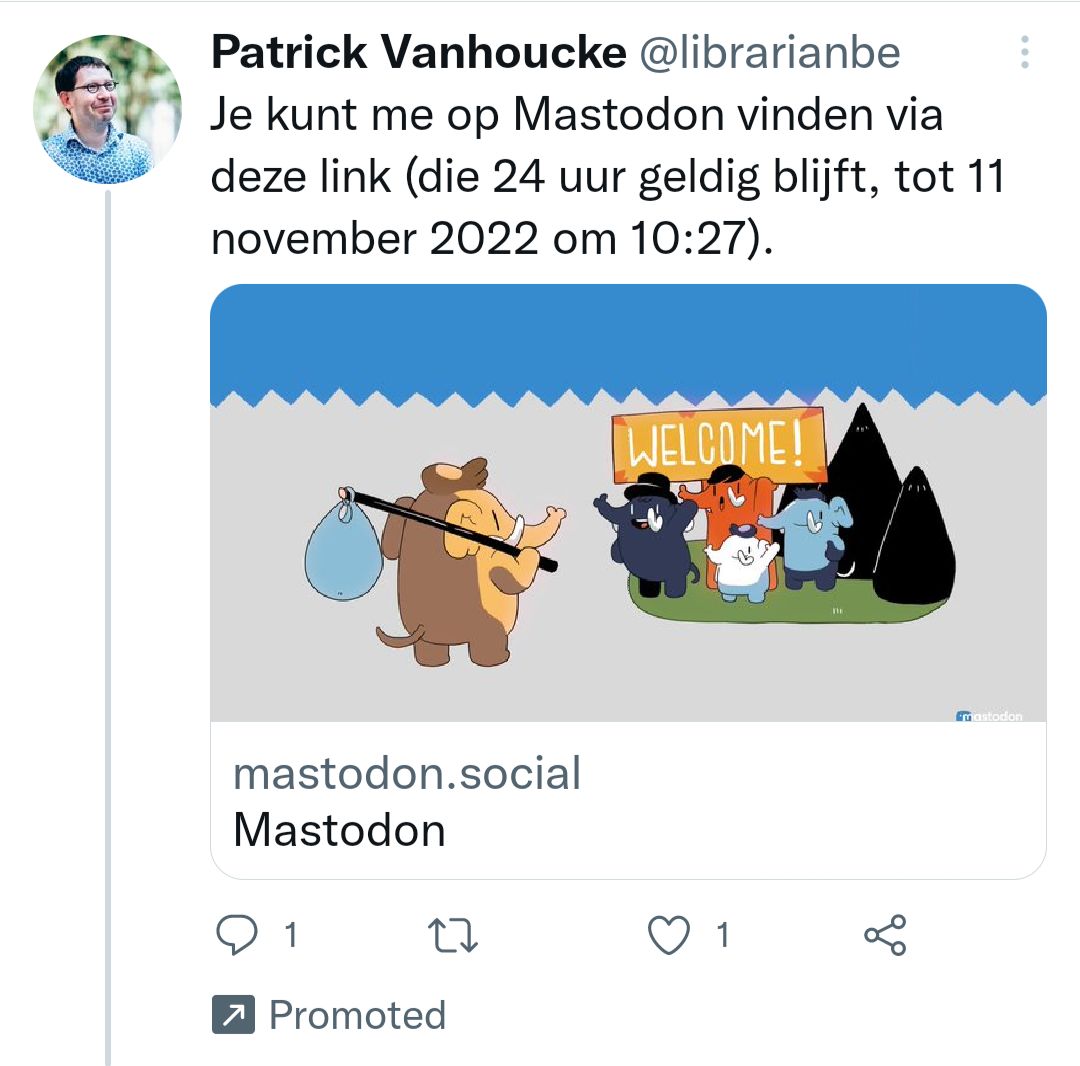The image size is (1080, 1066).
Task: Open Patrick Vanhoucke's profile picture
Action: click(107, 110)
